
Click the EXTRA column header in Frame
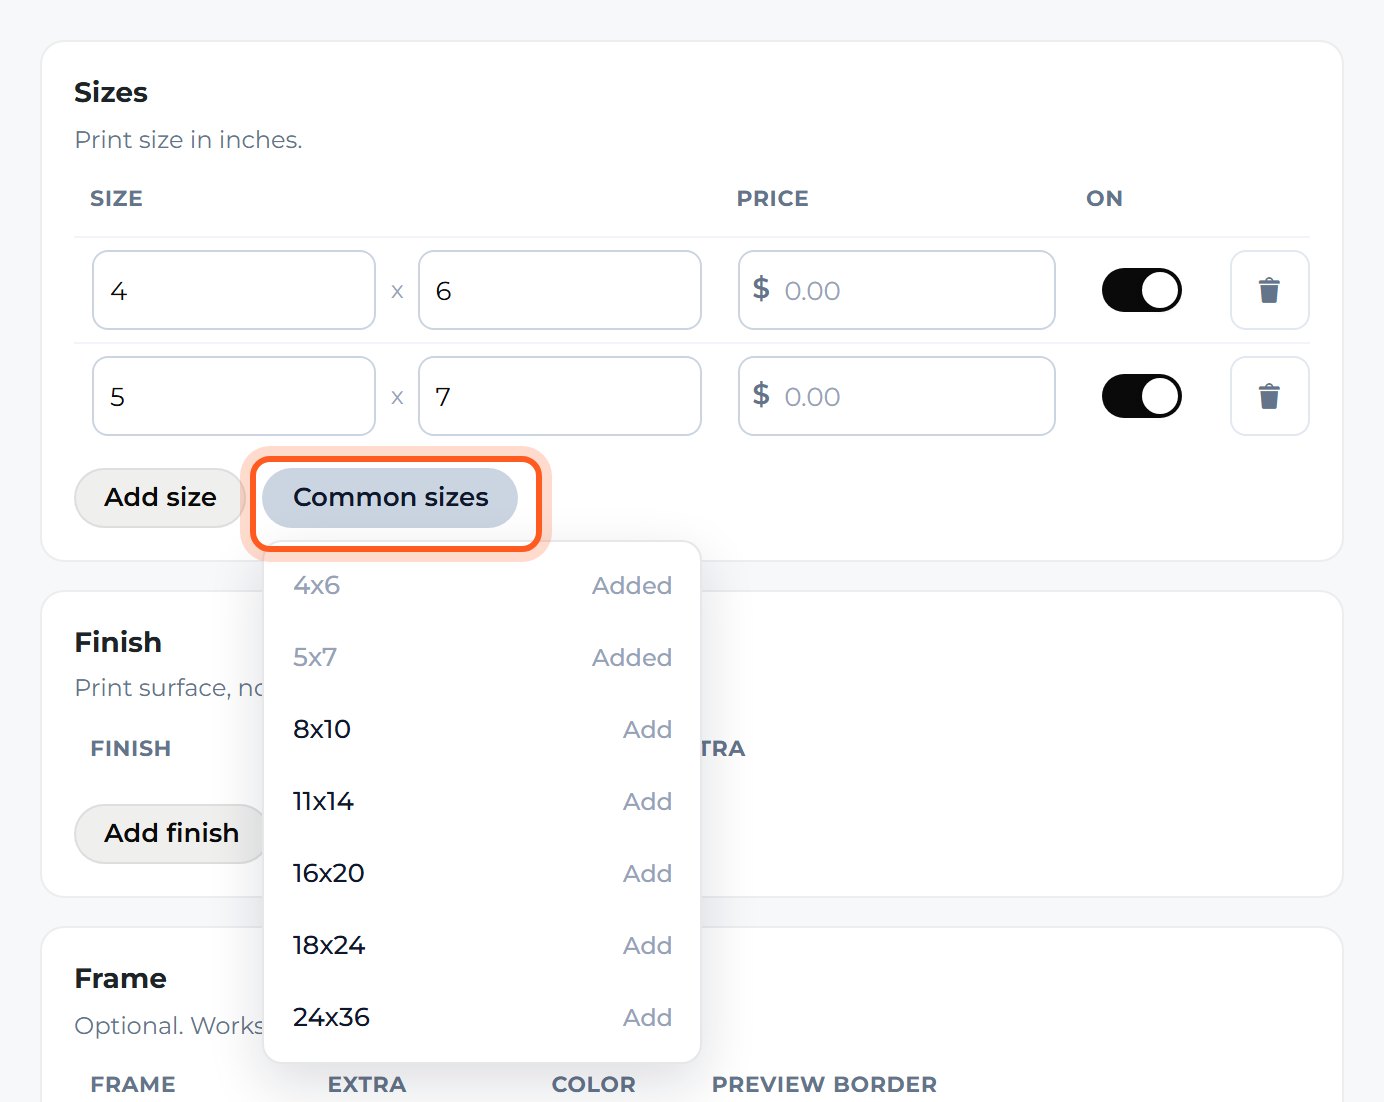367,1084
